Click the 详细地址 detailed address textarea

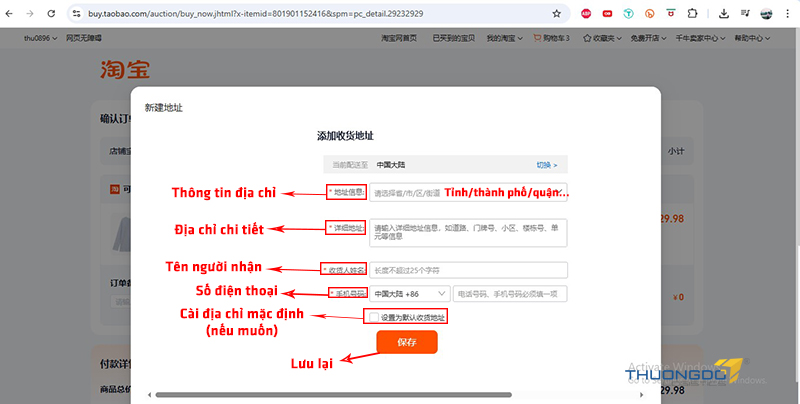click(x=468, y=233)
